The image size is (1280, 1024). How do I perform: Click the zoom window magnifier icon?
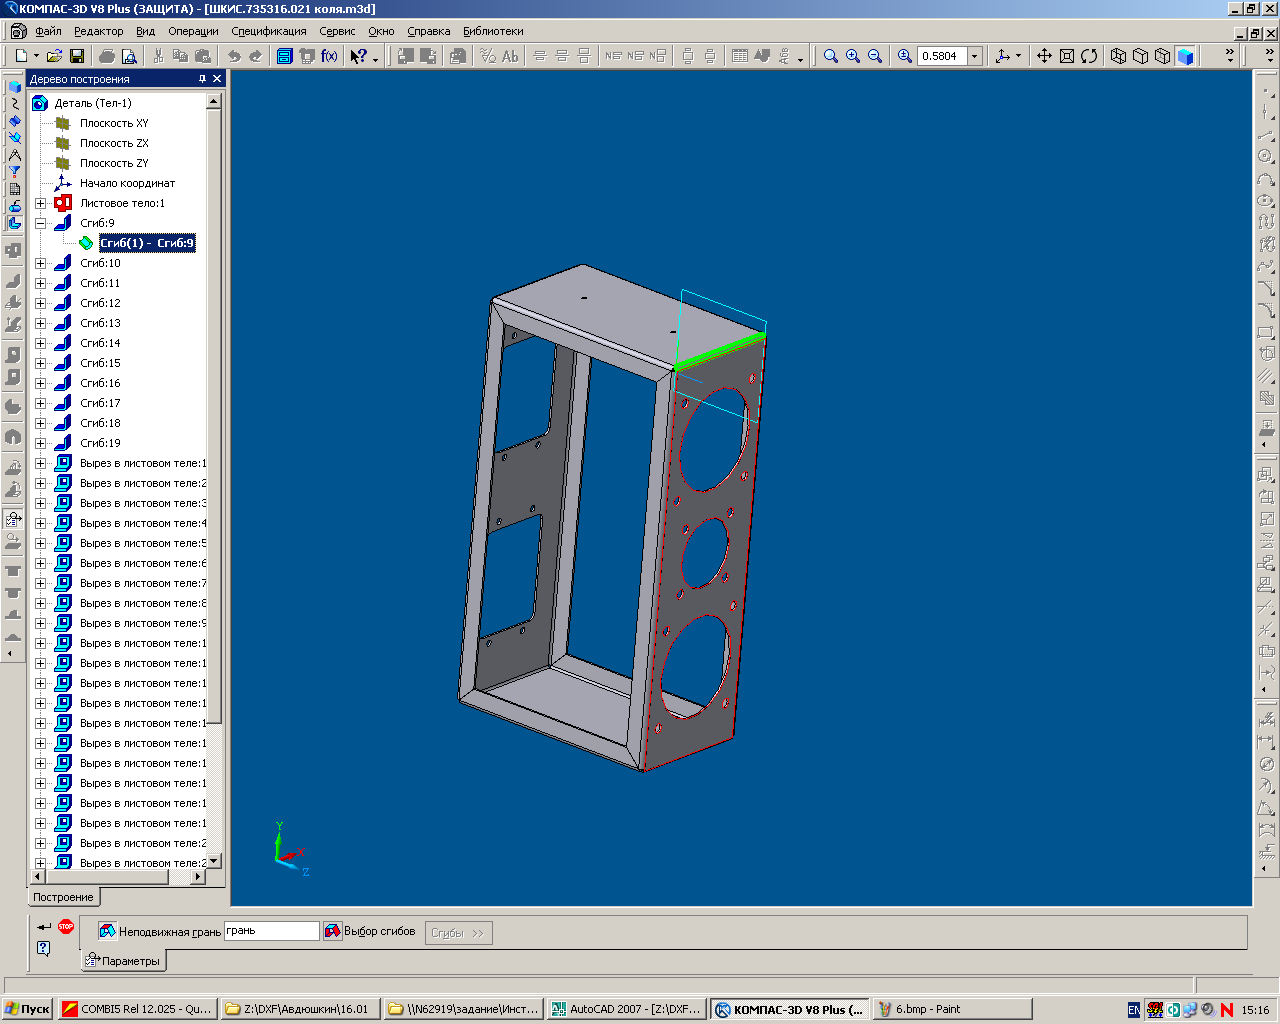coord(830,56)
